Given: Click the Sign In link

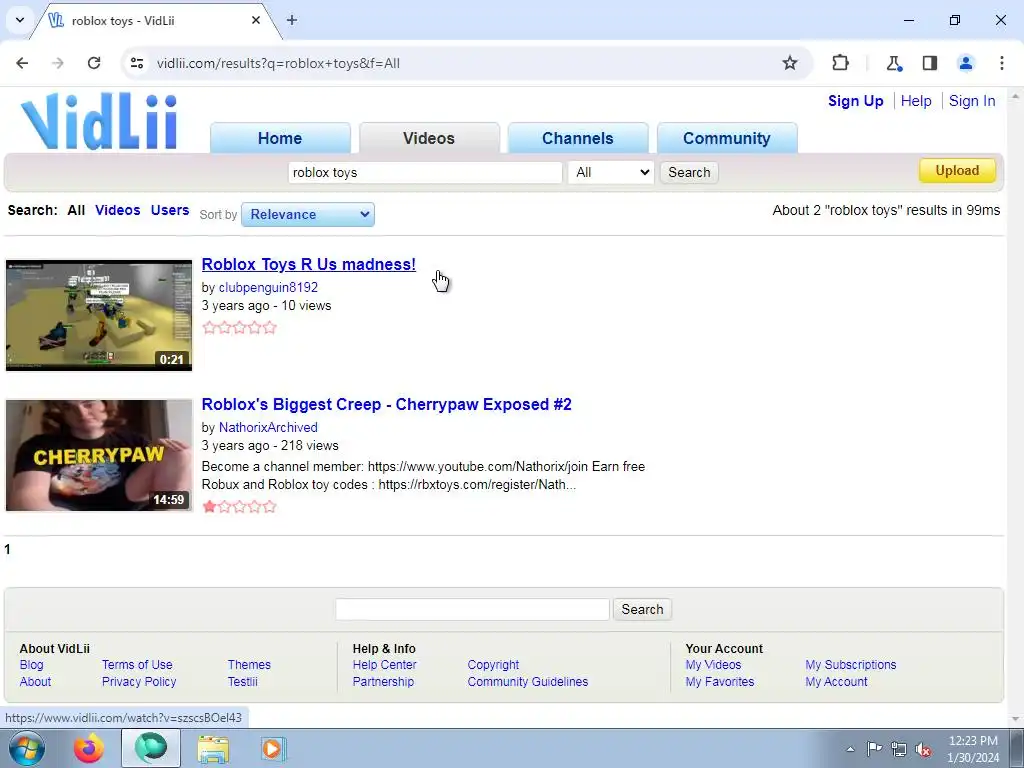Looking at the screenshot, I should coord(972,101).
